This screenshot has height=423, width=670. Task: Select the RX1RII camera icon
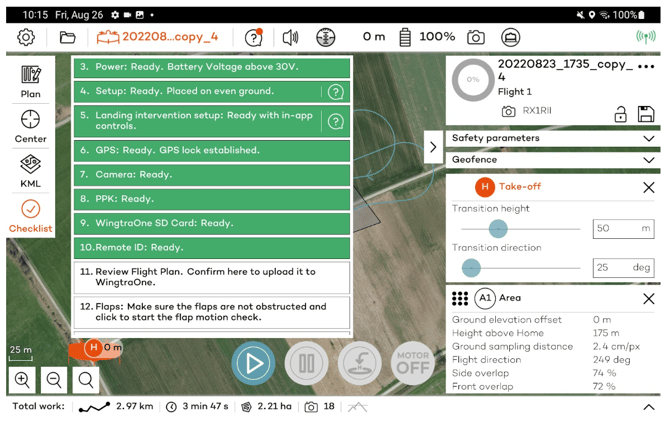point(508,112)
